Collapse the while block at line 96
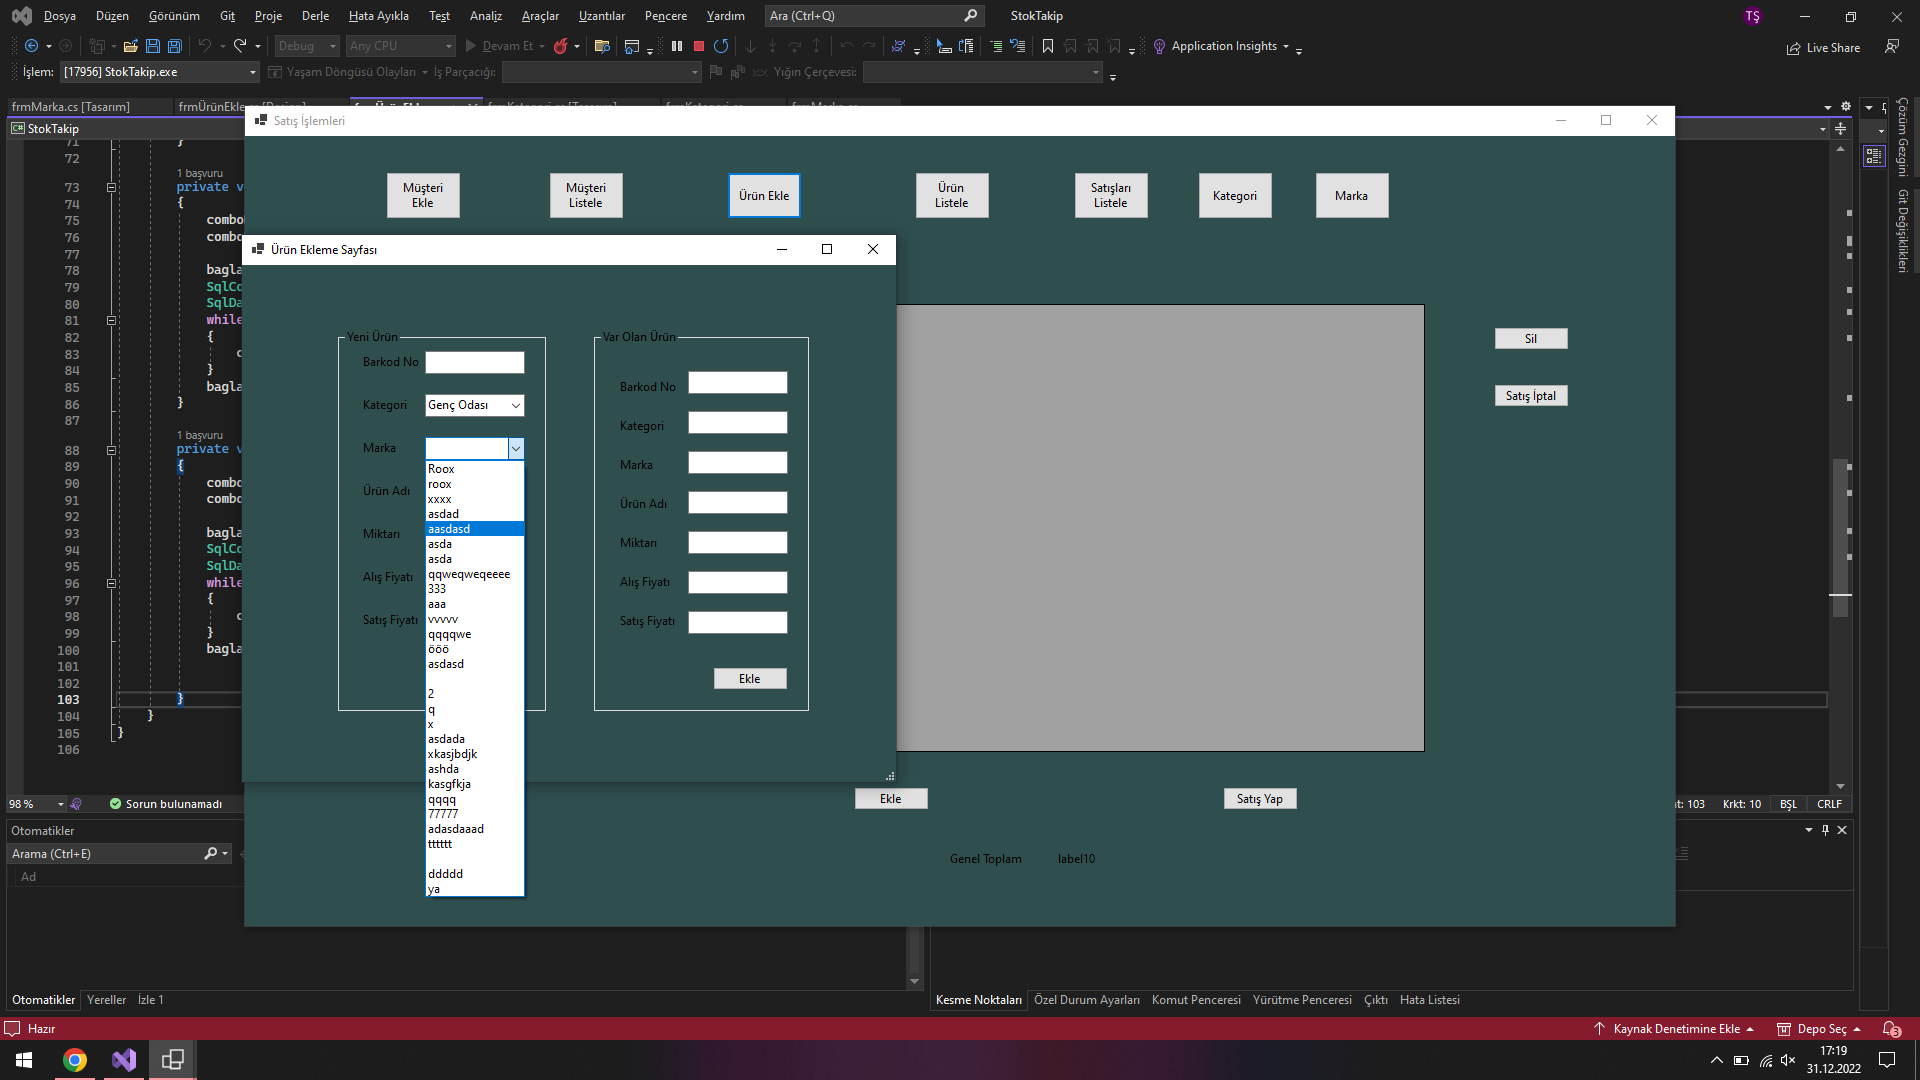 [112, 583]
